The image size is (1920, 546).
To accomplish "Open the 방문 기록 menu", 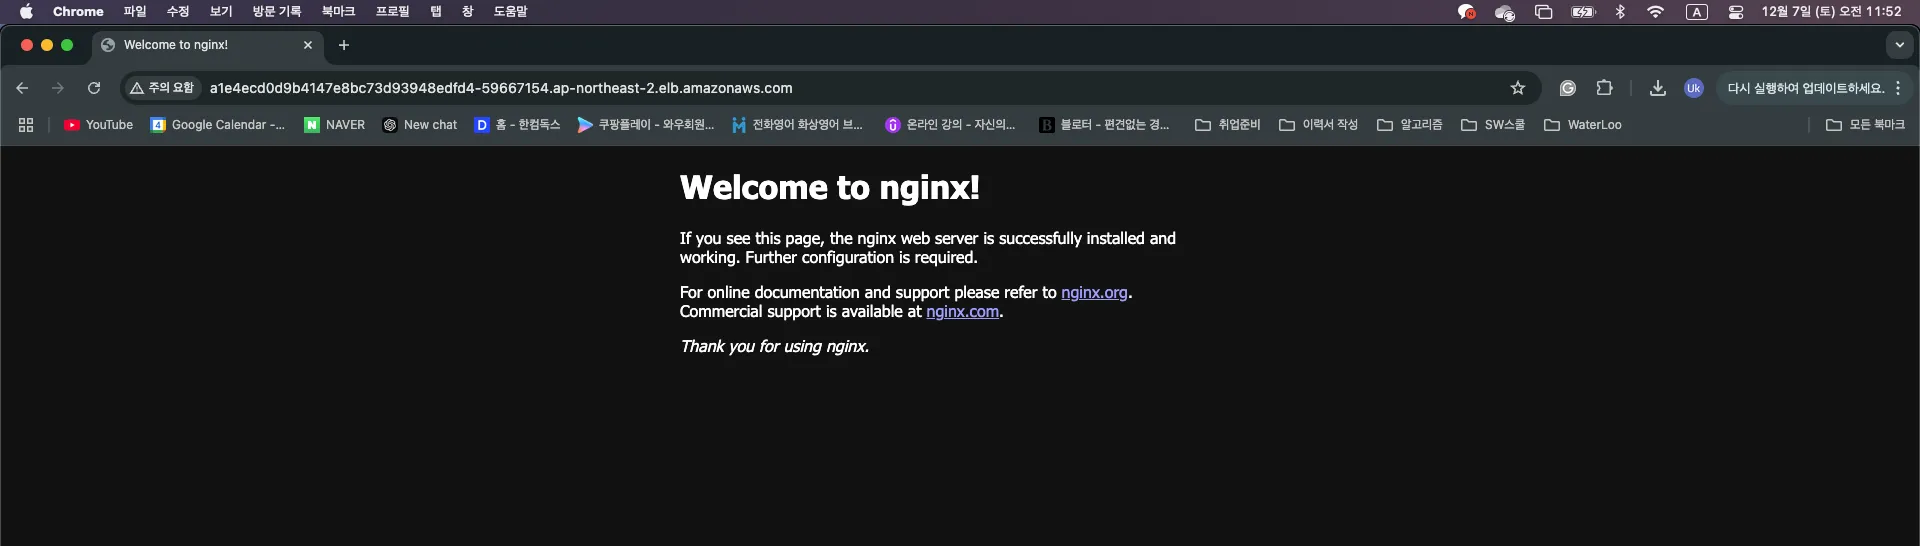I will click(x=277, y=12).
